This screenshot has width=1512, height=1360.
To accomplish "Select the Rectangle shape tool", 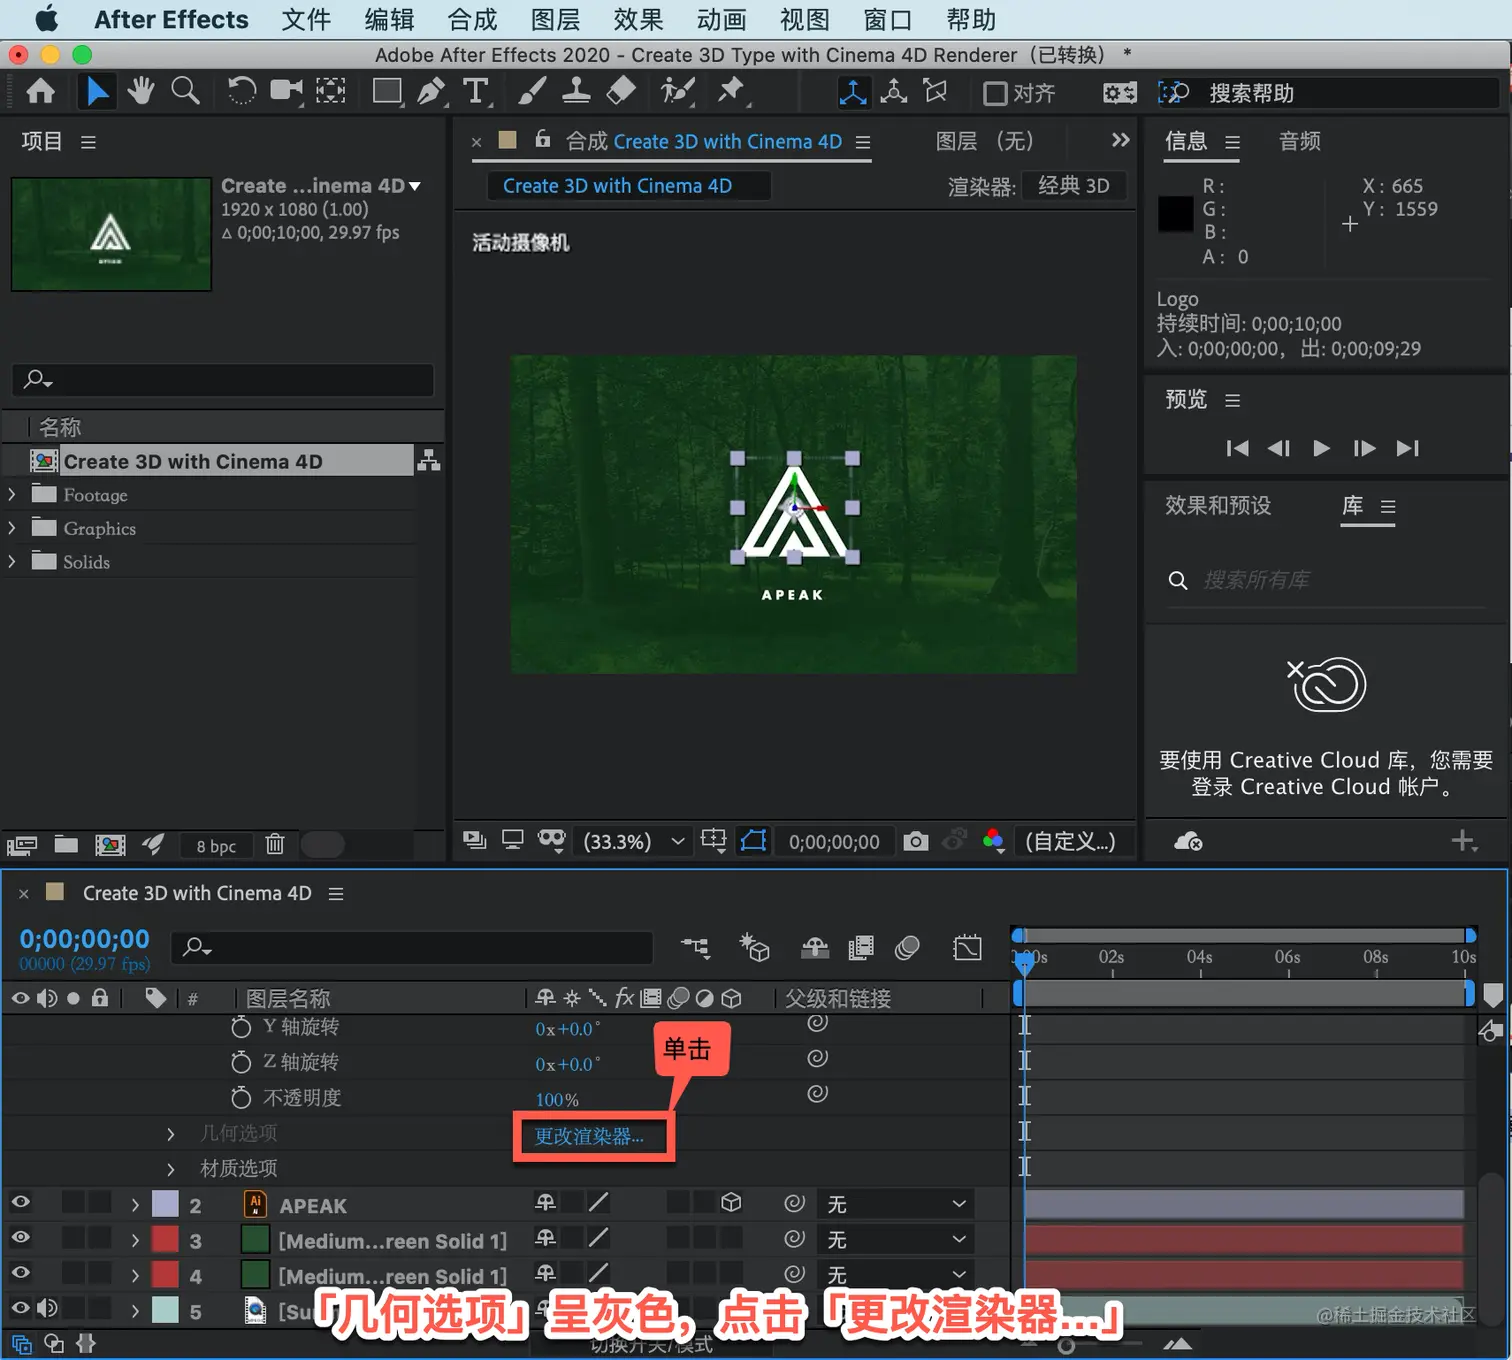I will coord(387,92).
